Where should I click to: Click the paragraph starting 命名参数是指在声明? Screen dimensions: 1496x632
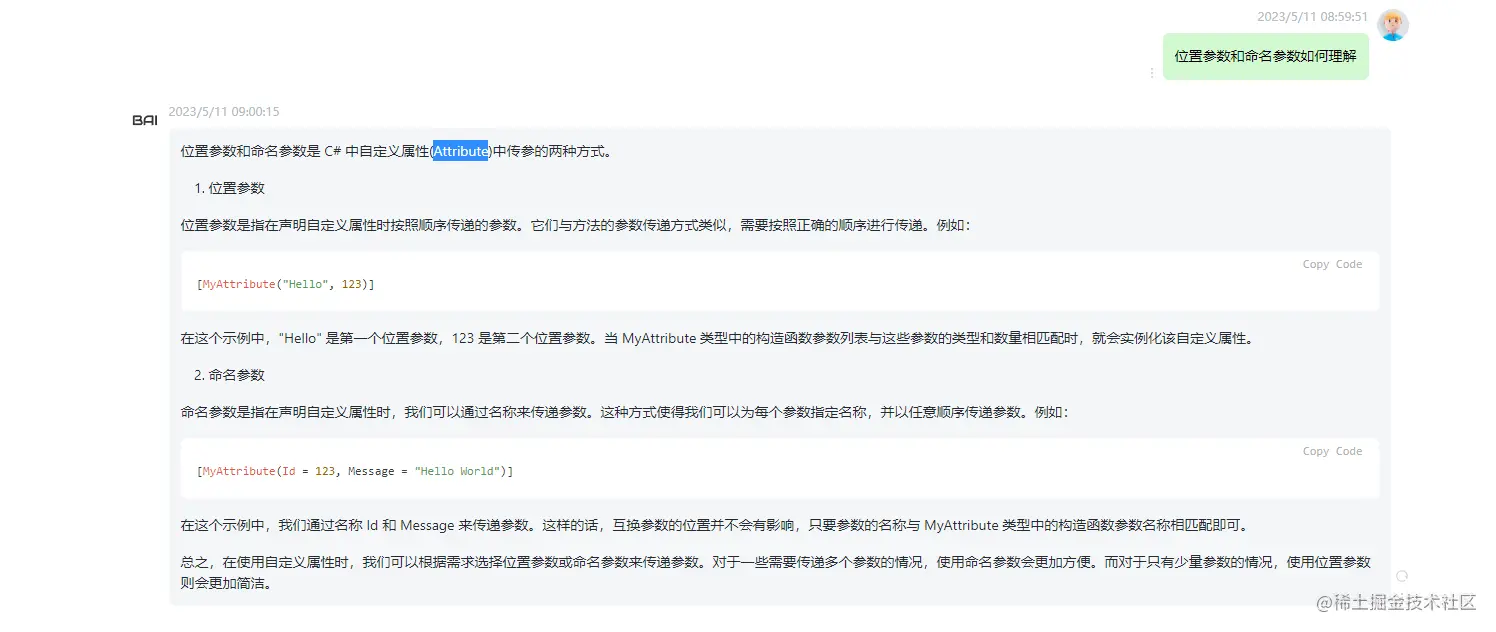tap(625, 412)
